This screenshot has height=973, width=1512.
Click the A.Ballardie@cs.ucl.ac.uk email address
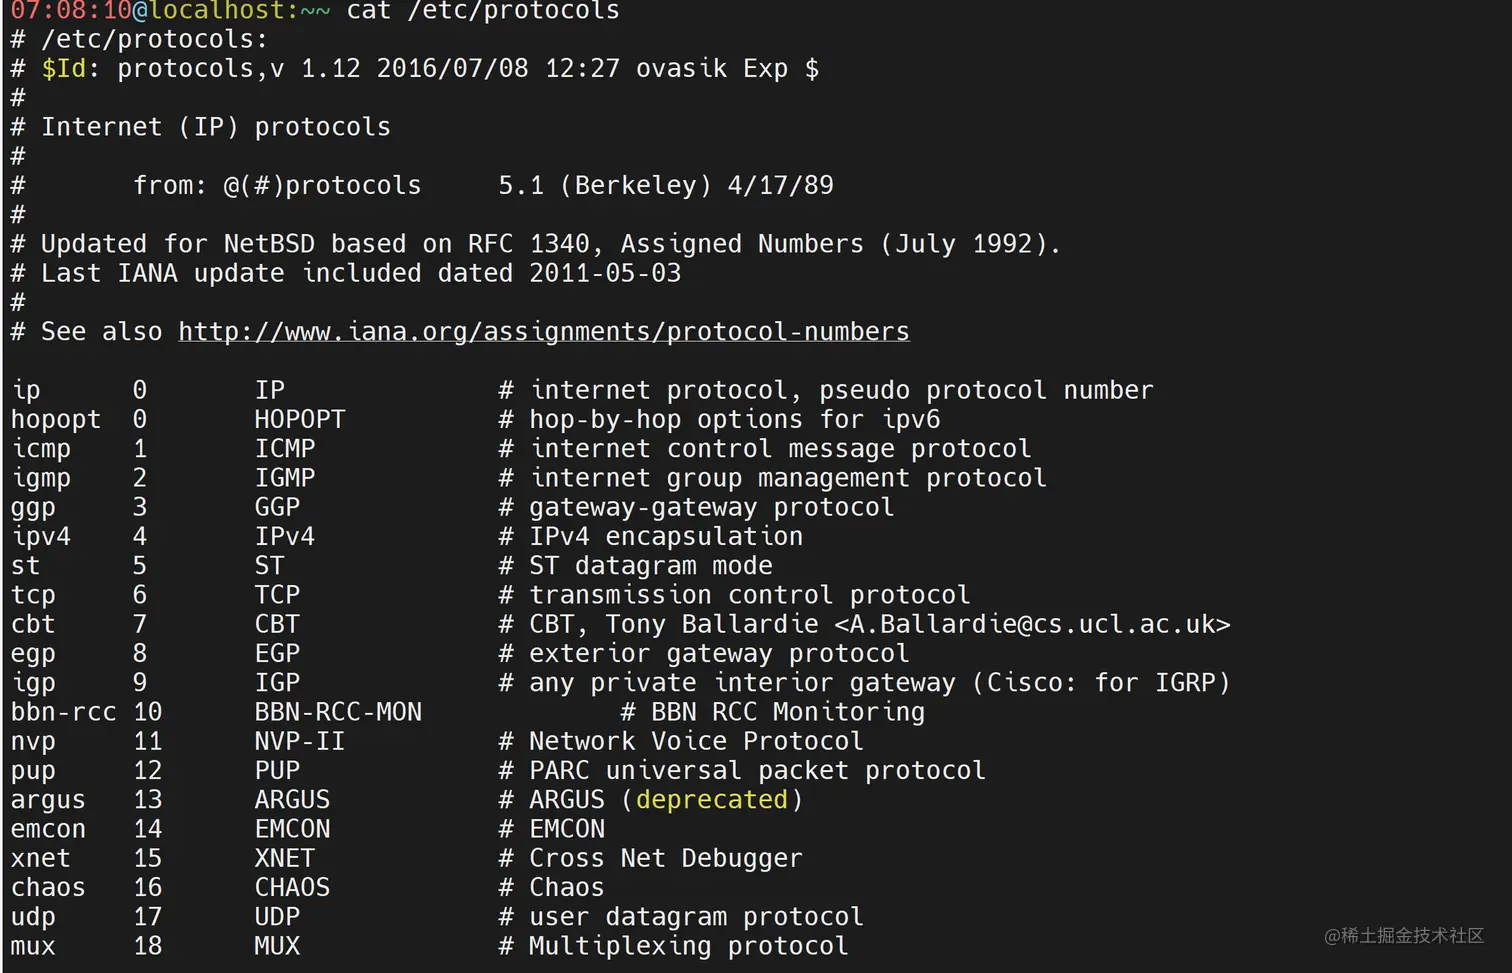(1032, 625)
